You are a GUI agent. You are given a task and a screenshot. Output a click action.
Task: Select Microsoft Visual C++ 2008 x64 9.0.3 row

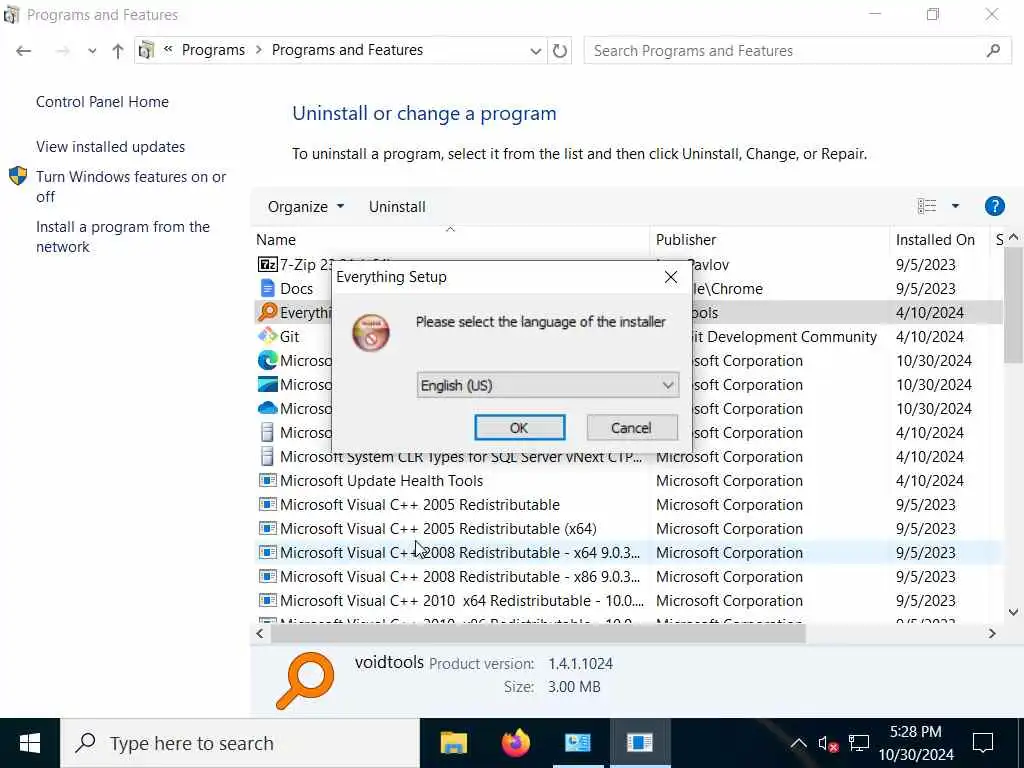[627, 552]
